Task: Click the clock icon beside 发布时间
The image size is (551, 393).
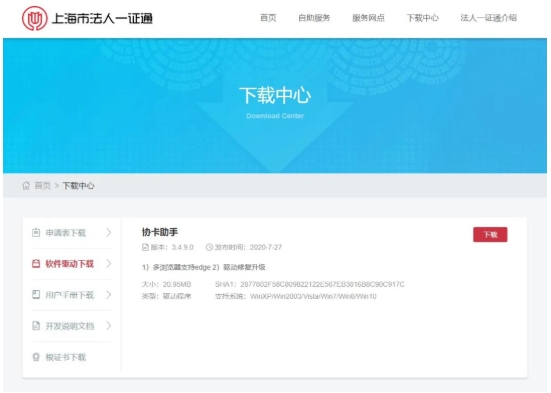Action: tap(209, 247)
